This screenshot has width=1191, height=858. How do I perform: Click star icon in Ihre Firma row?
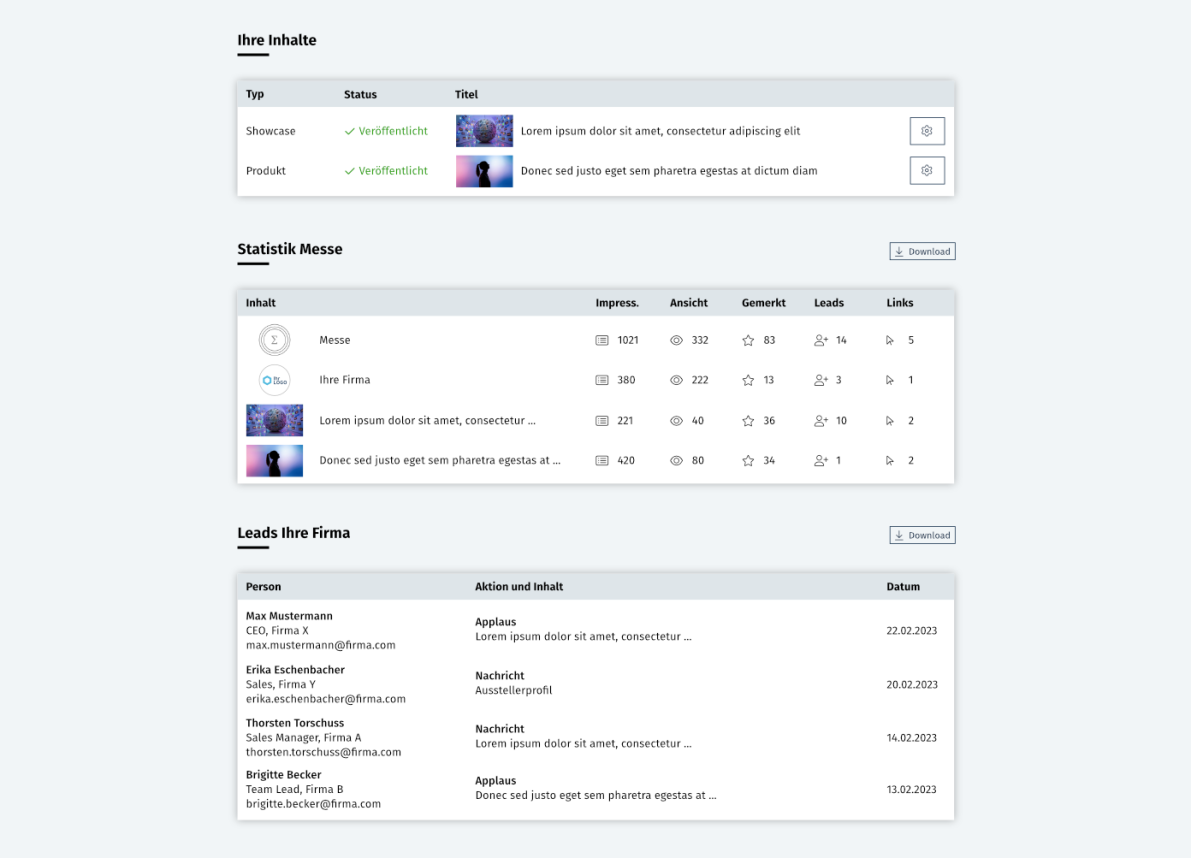pyautogui.click(x=748, y=380)
